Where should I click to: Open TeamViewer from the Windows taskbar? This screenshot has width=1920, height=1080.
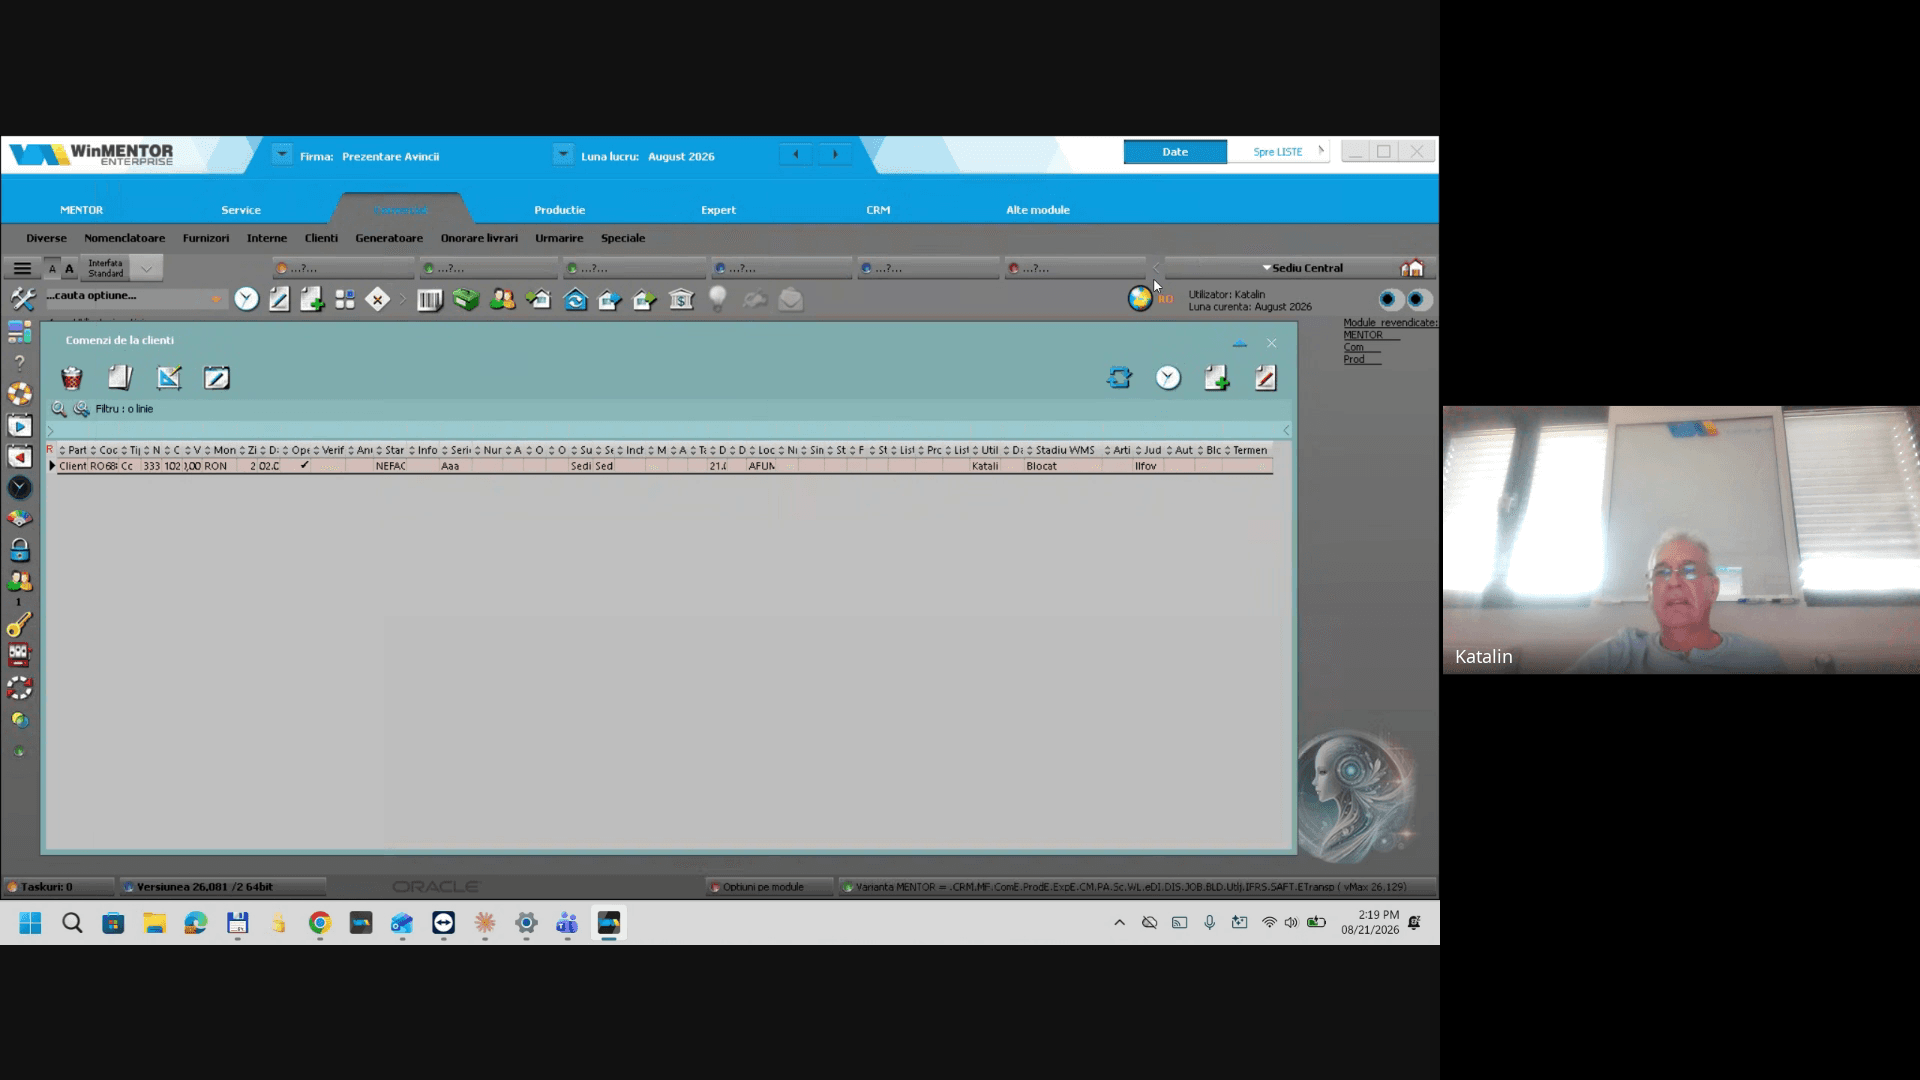[443, 923]
